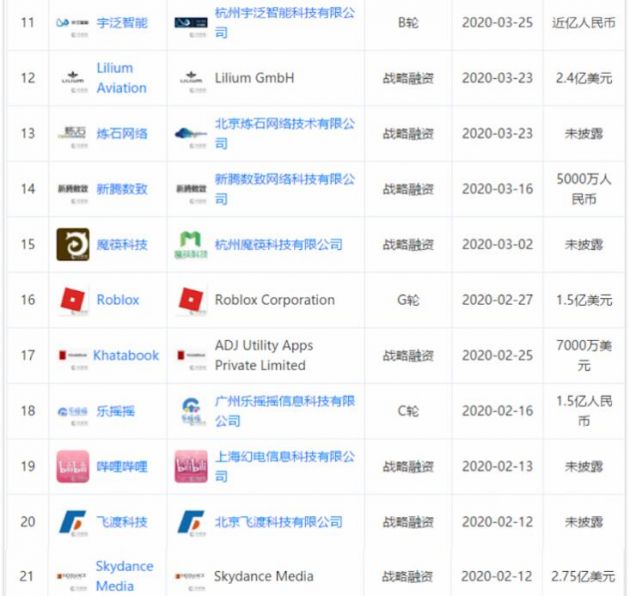This screenshot has height=596, width=630.
Task: Open the 炼石网络 project link
Action: [122, 133]
